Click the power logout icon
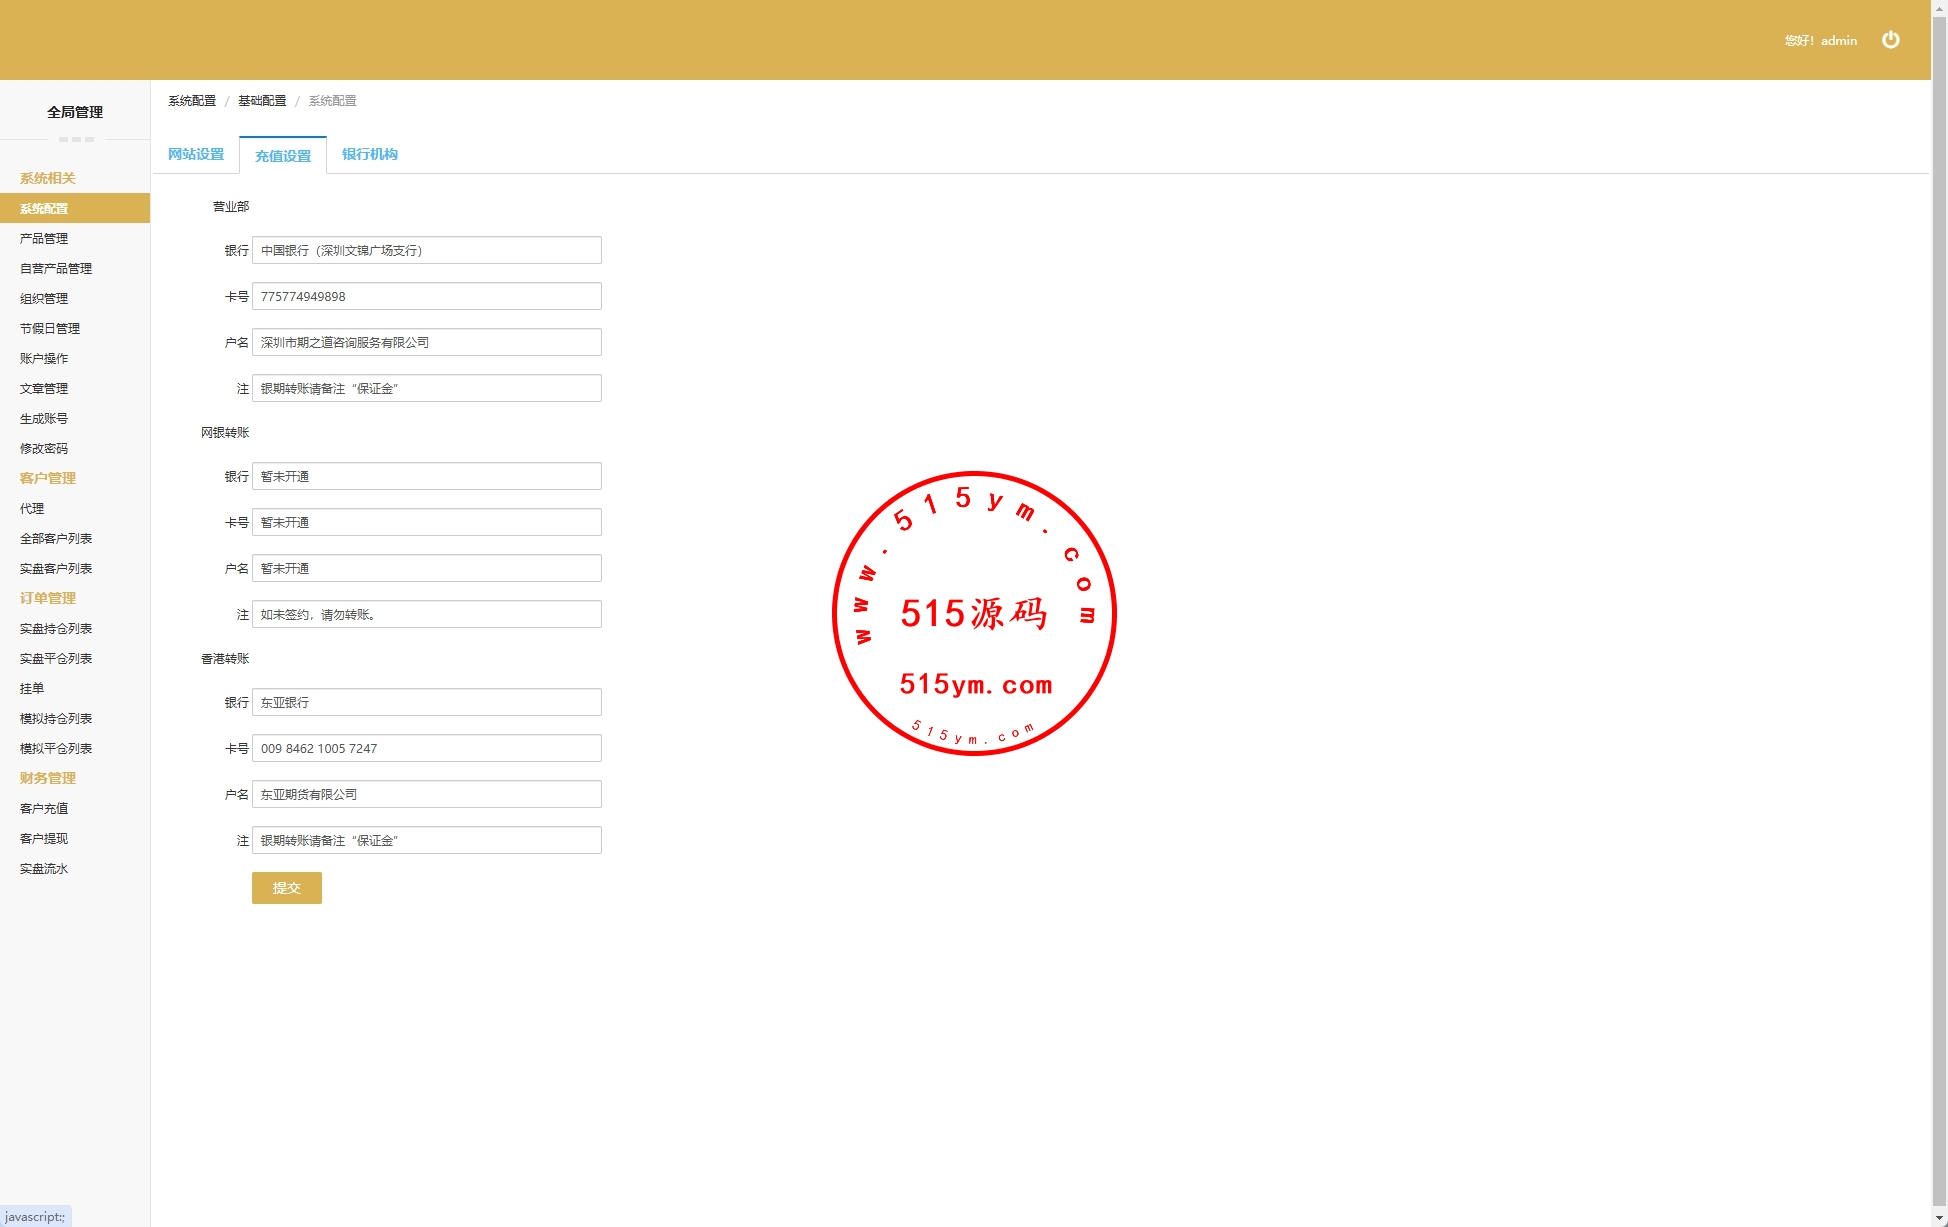Image resolution: width=1948 pixels, height=1227 pixels. coord(1890,40)
